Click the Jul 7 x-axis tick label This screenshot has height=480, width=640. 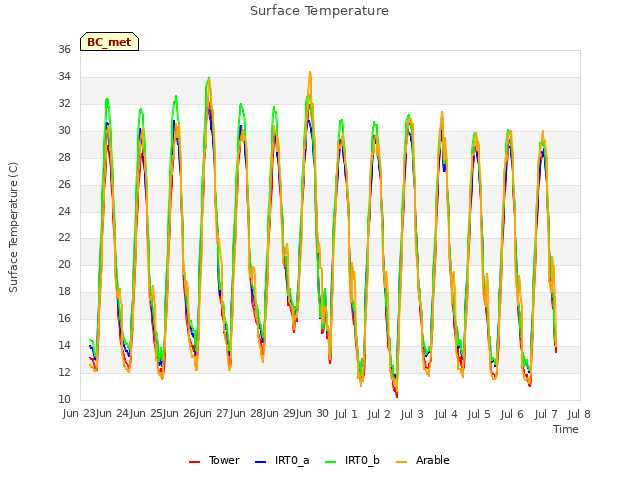546,414
